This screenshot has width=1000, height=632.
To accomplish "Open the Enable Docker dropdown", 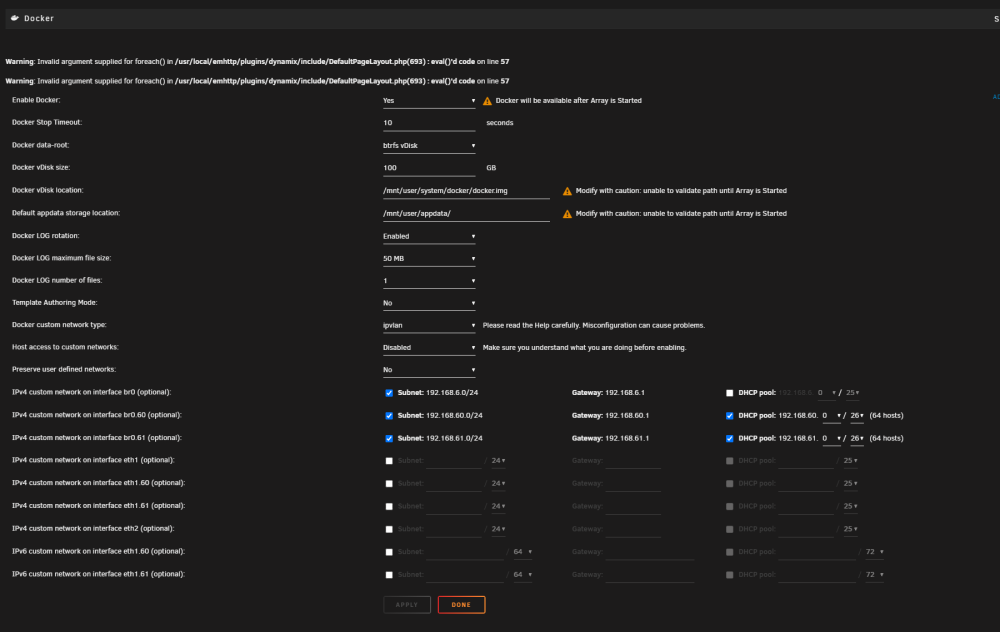I will pos(429,101).
